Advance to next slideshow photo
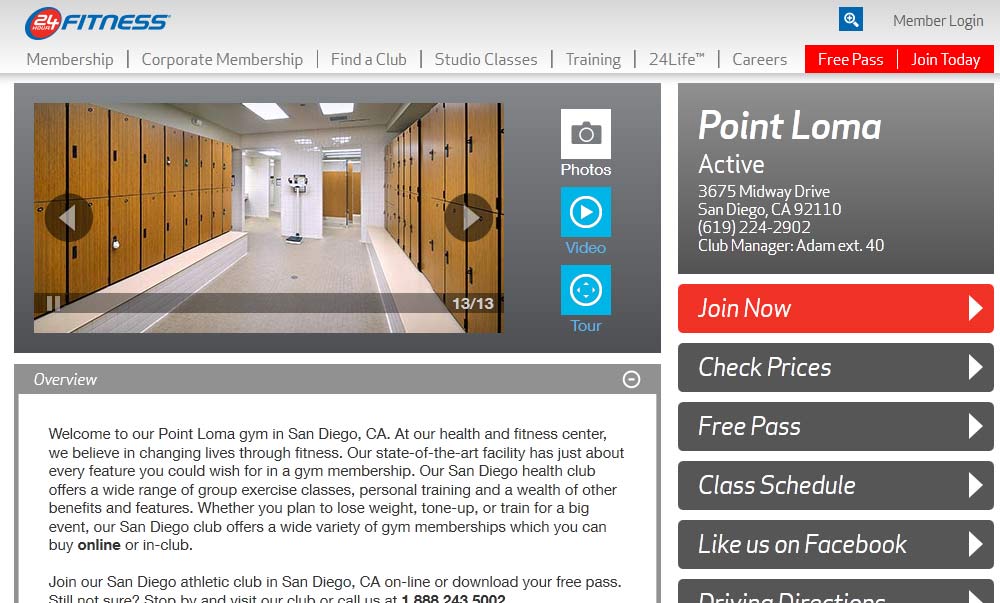The height and width of the screenshot is (603, 1000). (469, 217)
